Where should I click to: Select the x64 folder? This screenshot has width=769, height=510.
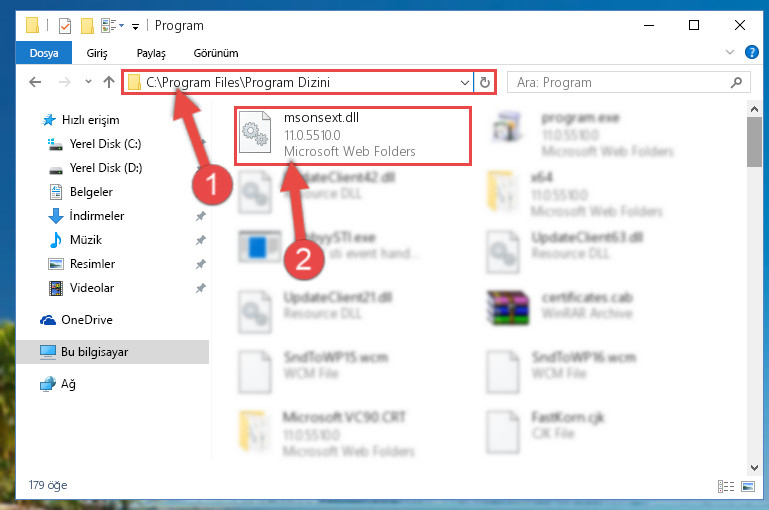pyautogui.click(x=576, y=194)
